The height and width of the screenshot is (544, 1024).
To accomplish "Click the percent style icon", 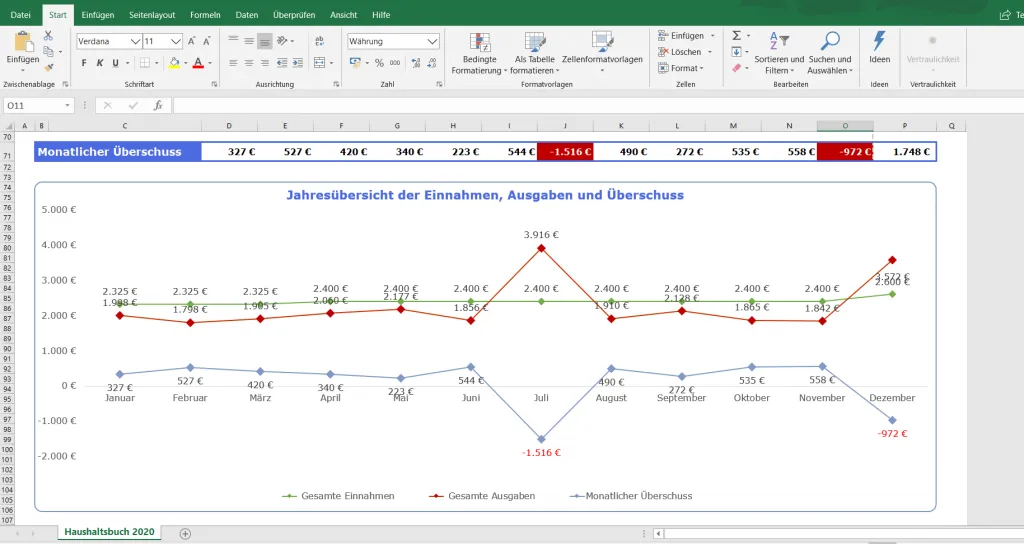I will 379,62.
